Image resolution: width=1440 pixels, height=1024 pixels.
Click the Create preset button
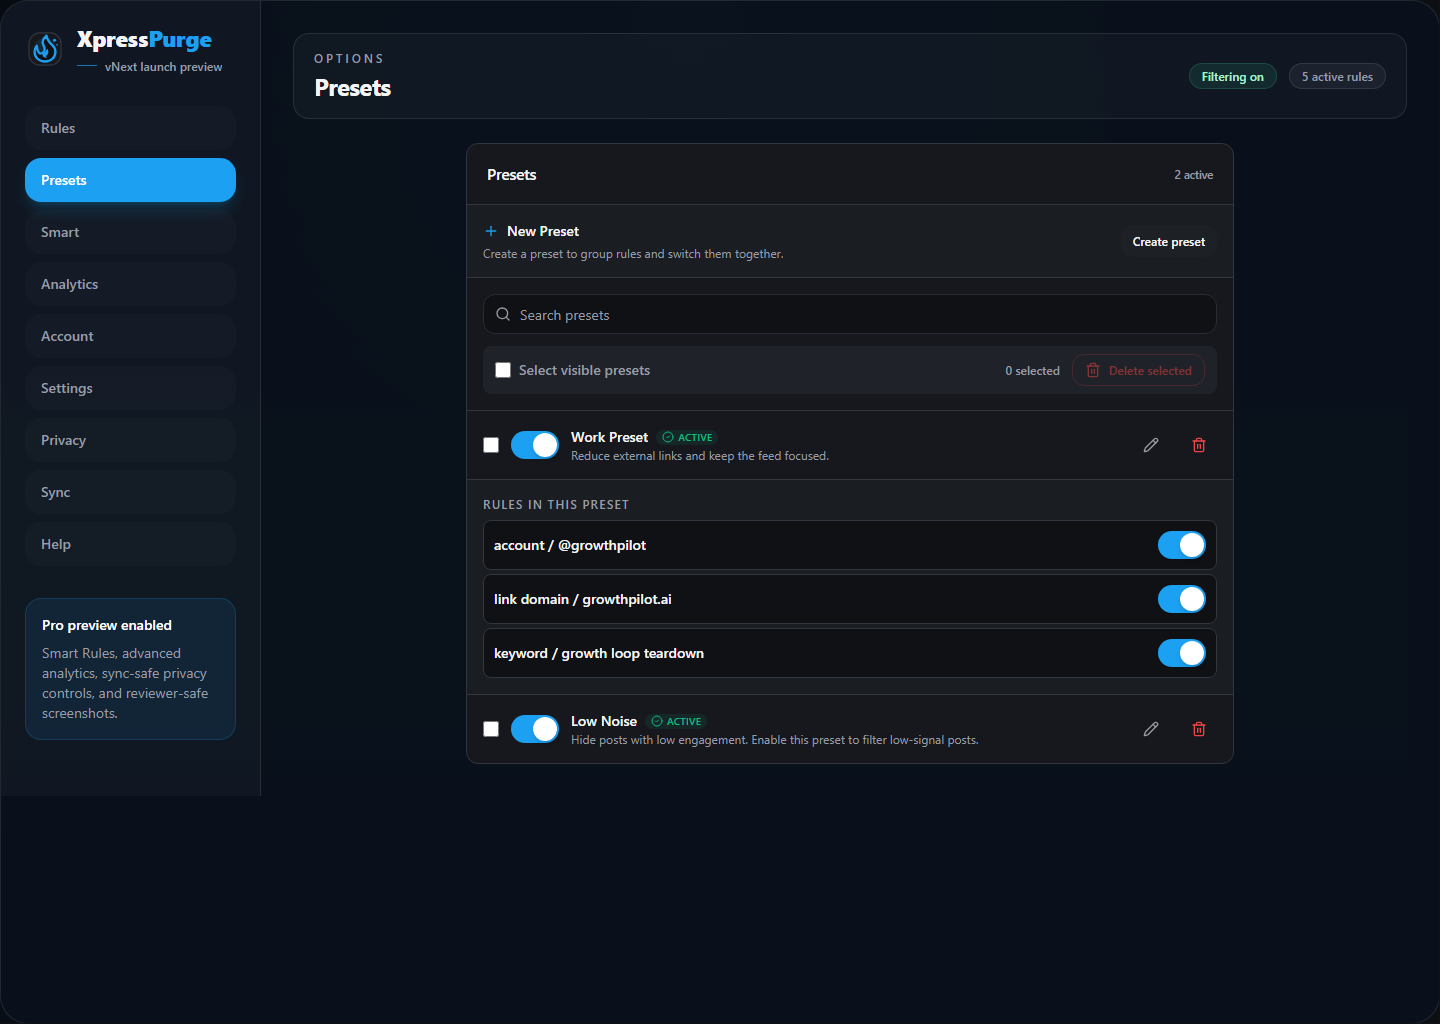[x=1168, y=242]
